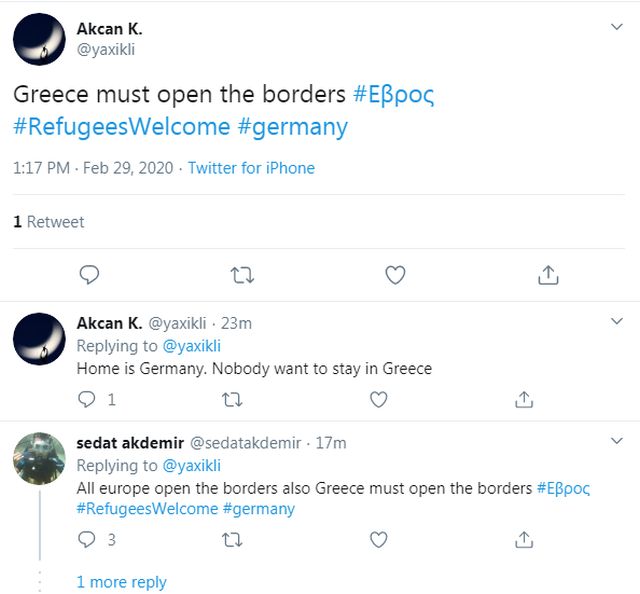Open sedat akdemir's profile picture

pos(39,458)
